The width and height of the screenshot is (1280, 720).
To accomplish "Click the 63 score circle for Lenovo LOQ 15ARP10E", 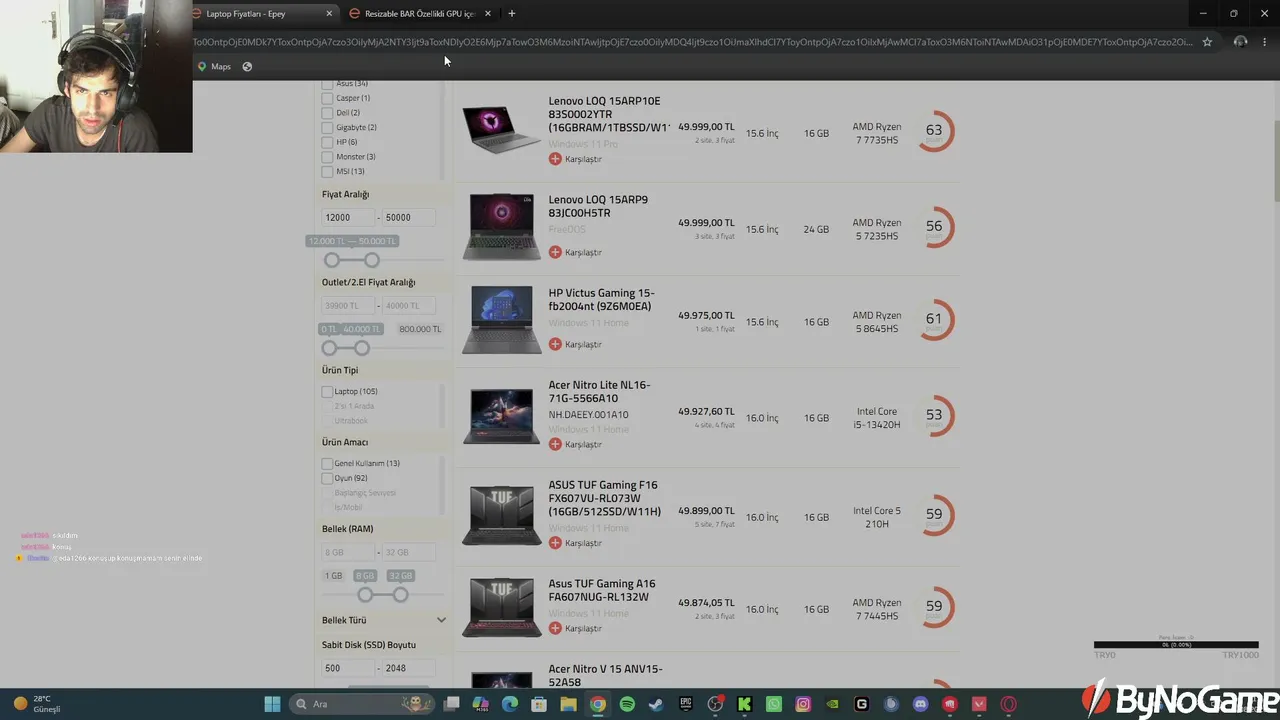I will (x=934, y=131).
